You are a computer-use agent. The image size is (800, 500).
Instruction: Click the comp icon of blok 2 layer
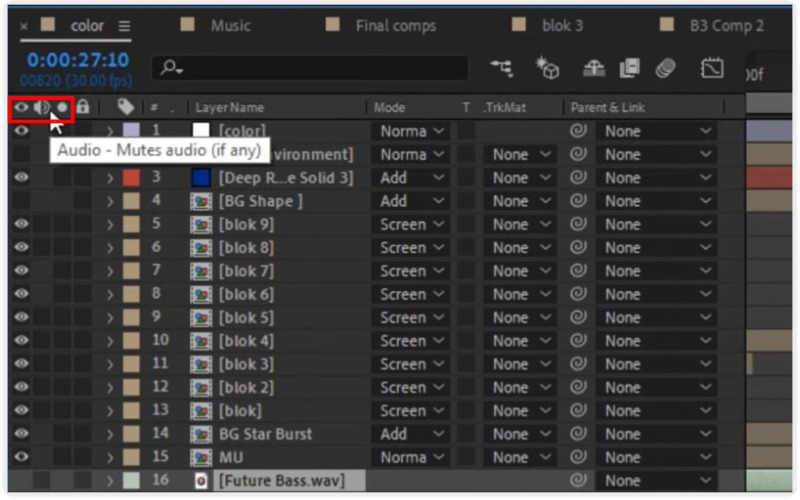[x=201, y=388]
